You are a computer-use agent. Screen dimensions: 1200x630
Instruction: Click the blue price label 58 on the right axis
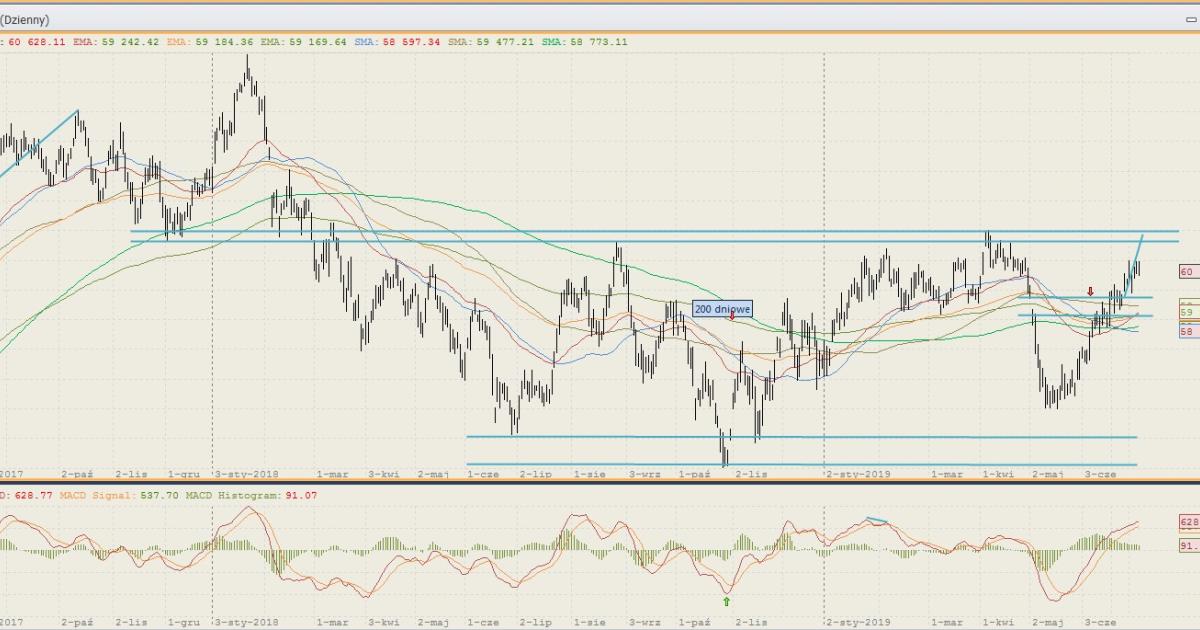click(1187, 331)
